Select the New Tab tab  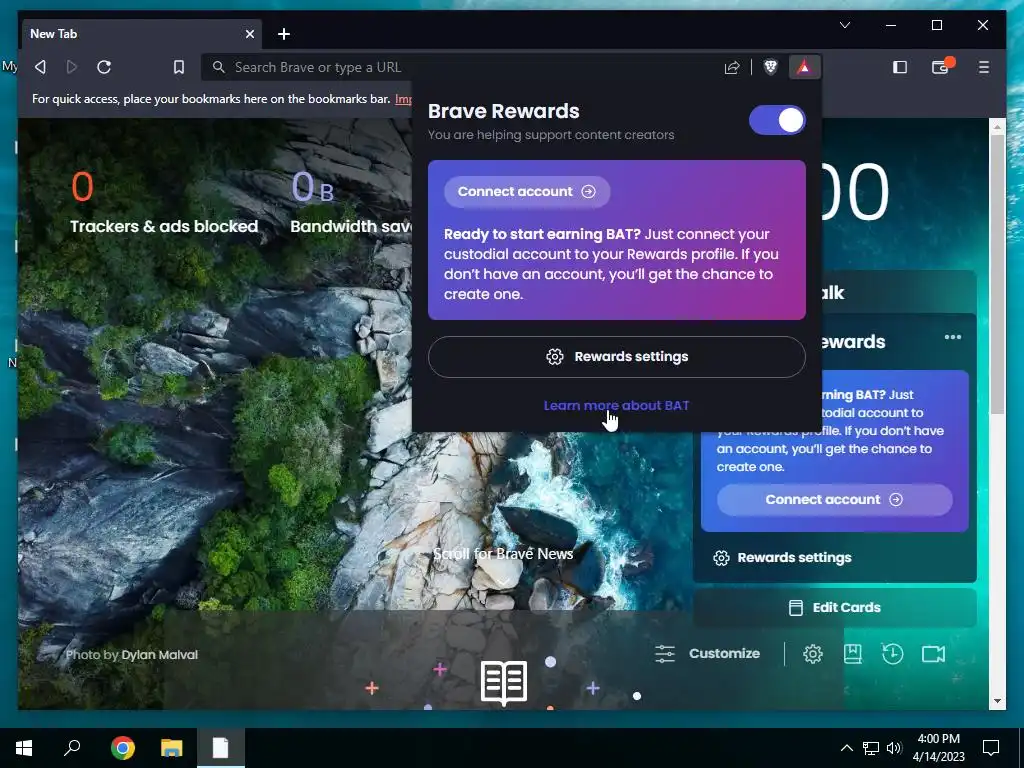pos(142,34)
